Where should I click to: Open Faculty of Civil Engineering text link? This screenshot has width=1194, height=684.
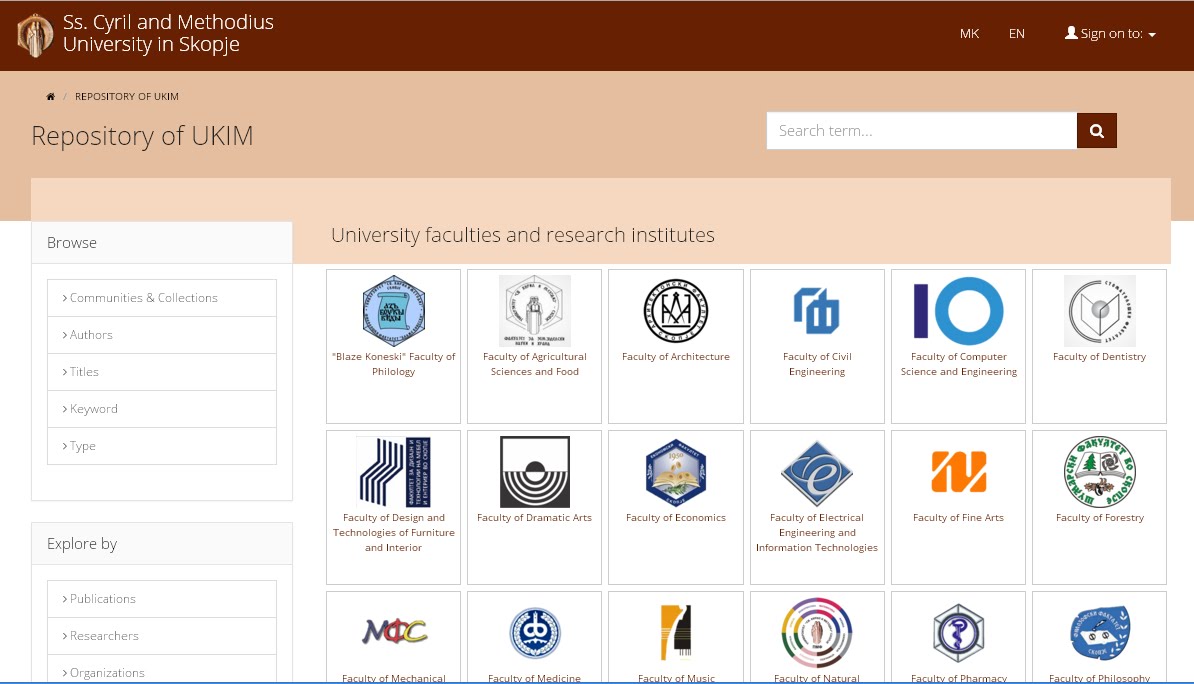pos(816,364)
